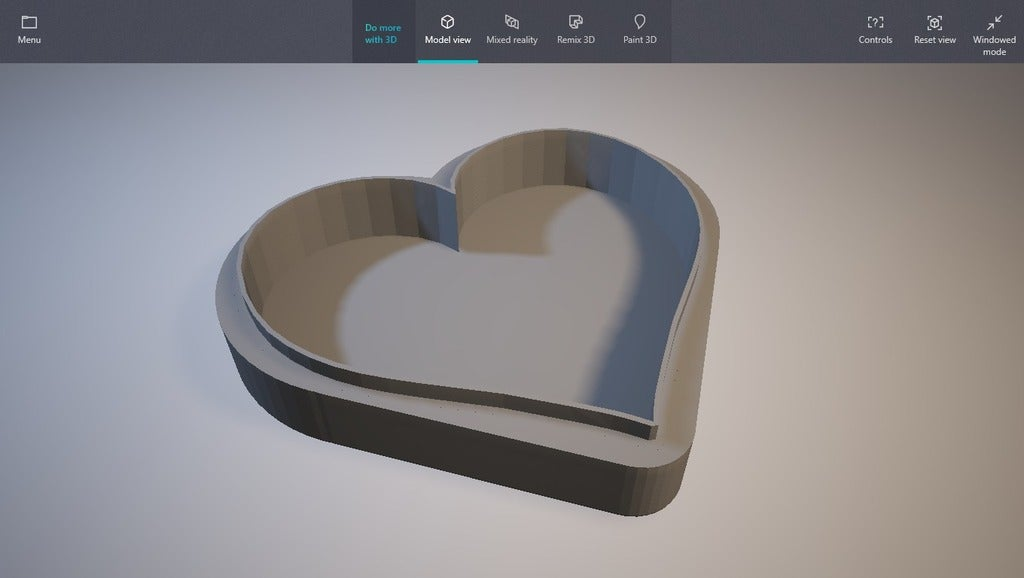Open the model with the Paint 3D icon
This screenshot has width=1024, height=578.
(639, 20)
